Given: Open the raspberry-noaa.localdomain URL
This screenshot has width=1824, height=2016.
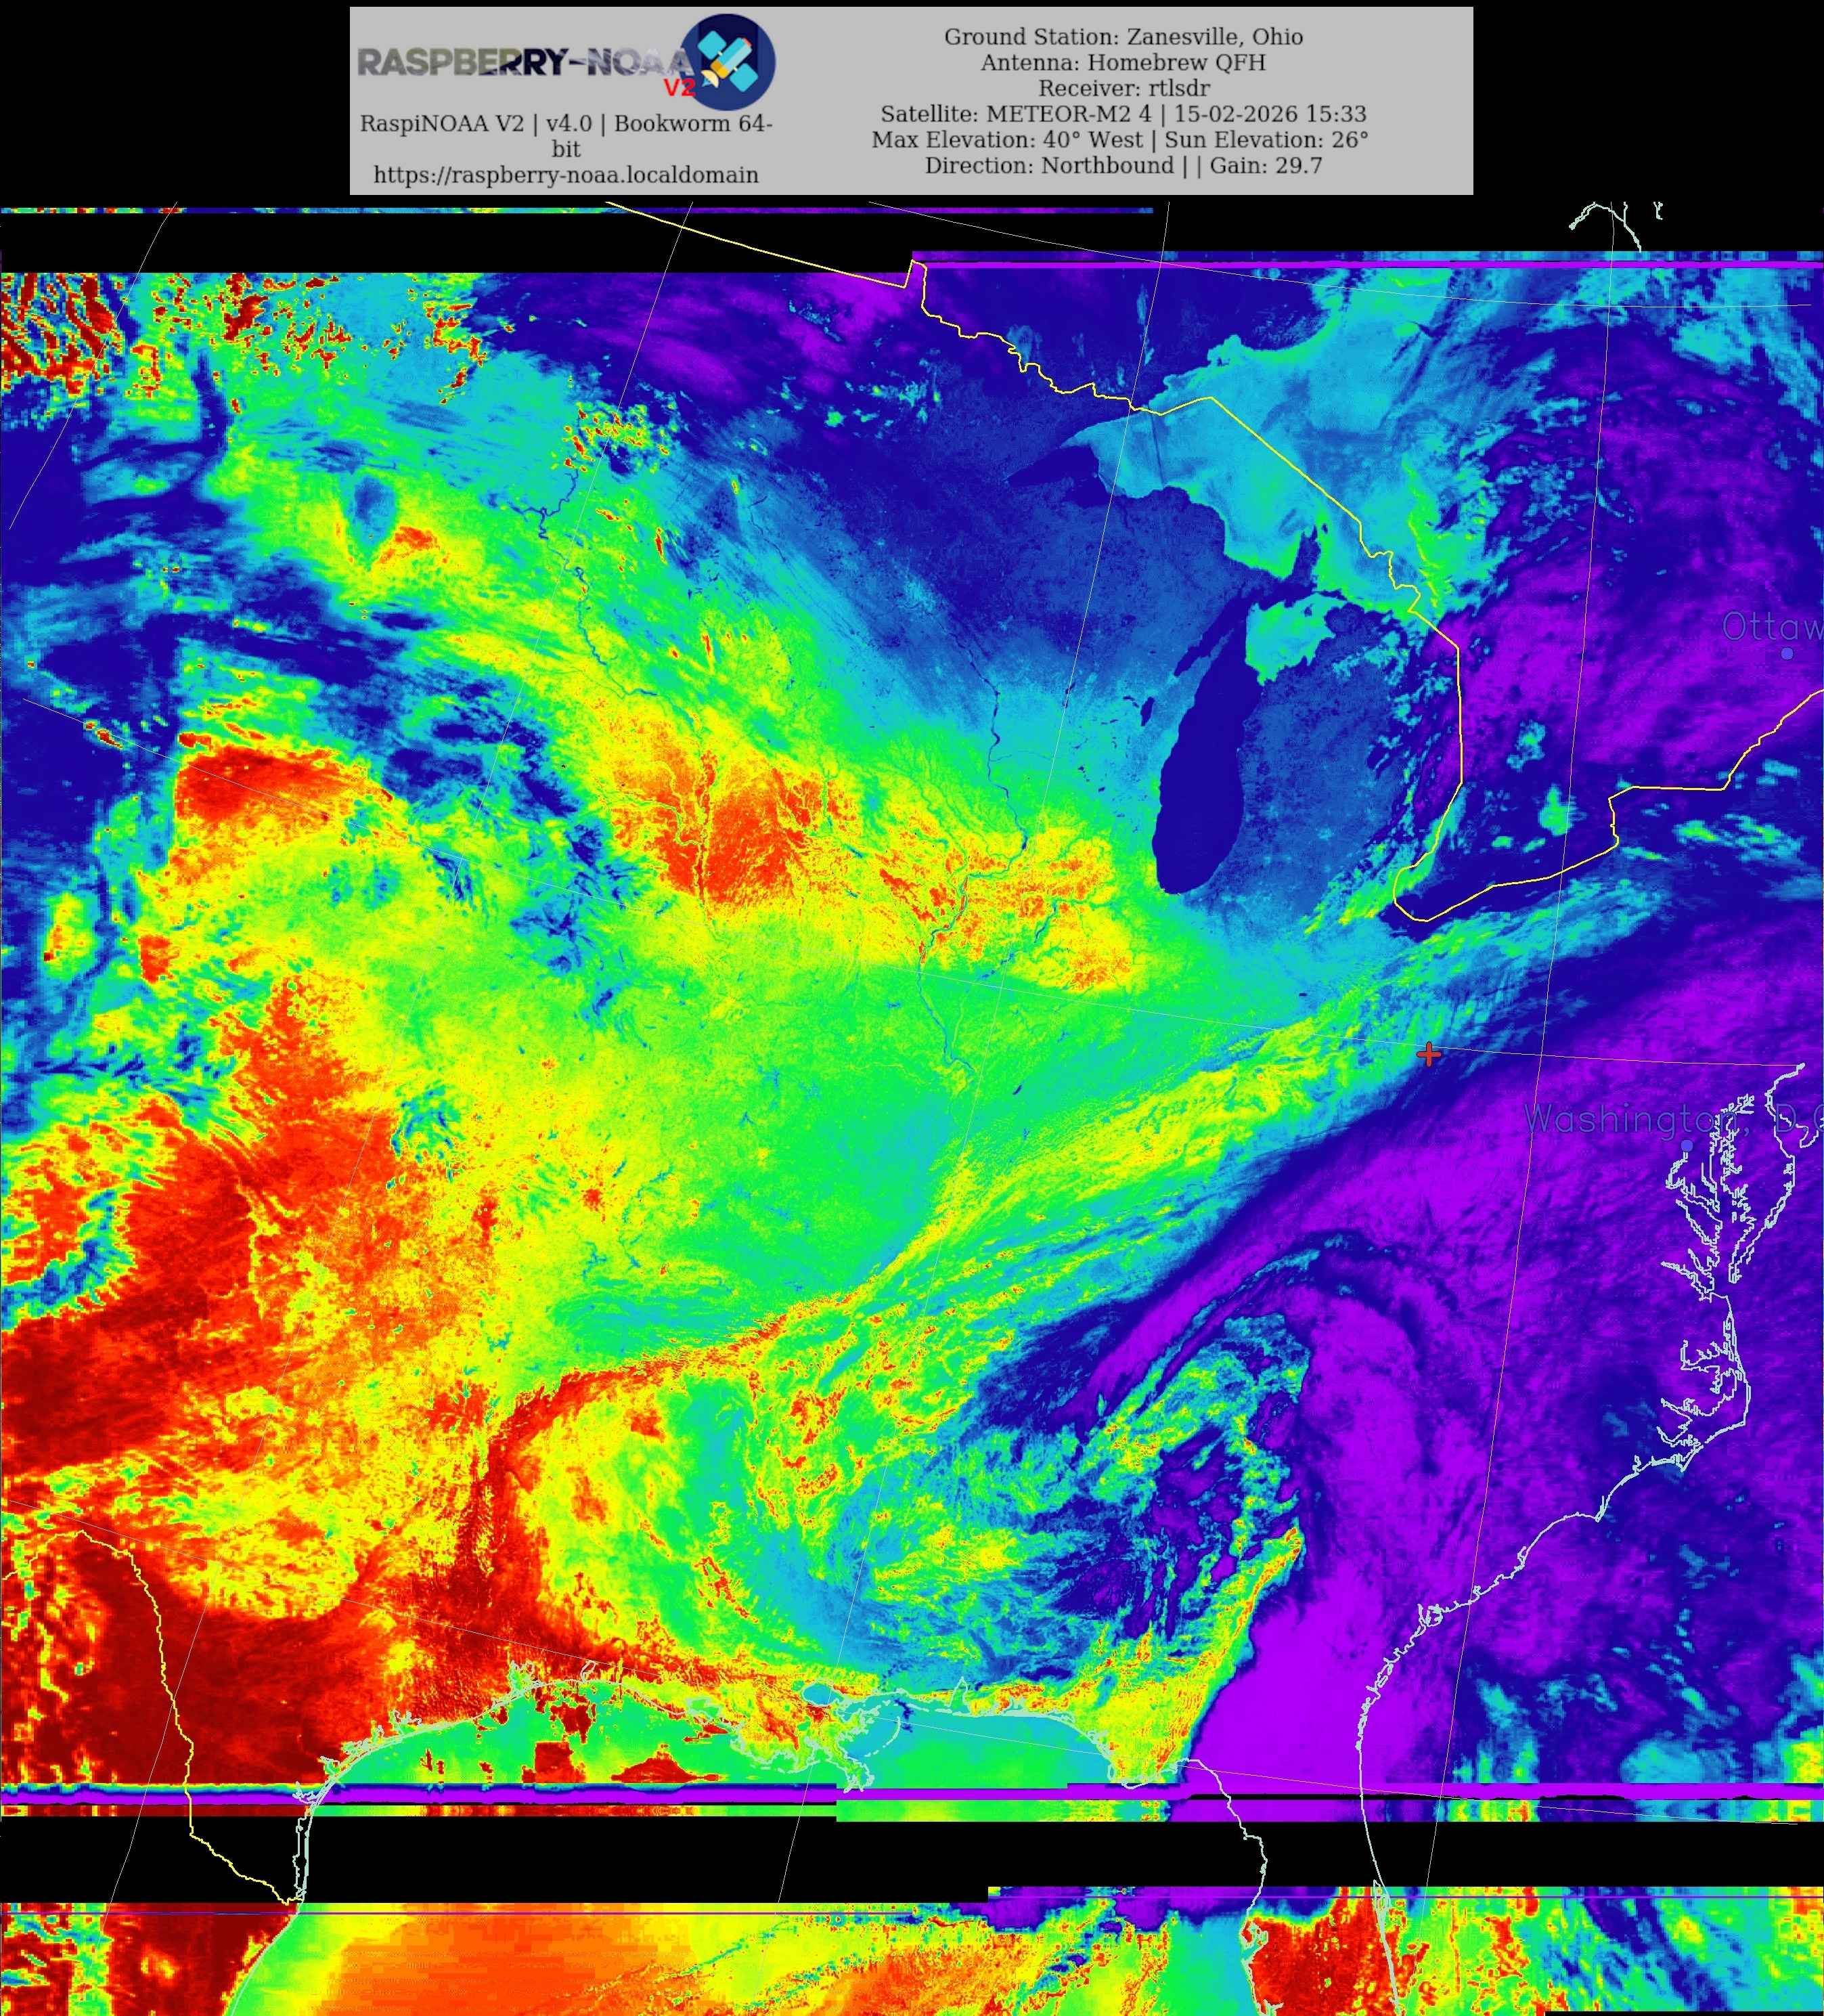Looking at the screenshot, I should 566,175.
